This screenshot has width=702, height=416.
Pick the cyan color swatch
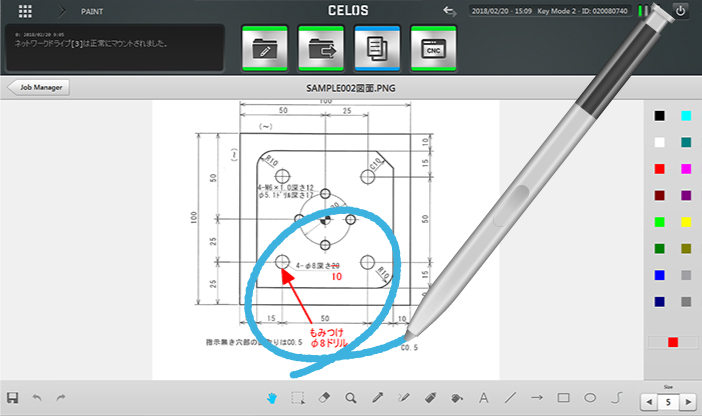pos(686,116)
